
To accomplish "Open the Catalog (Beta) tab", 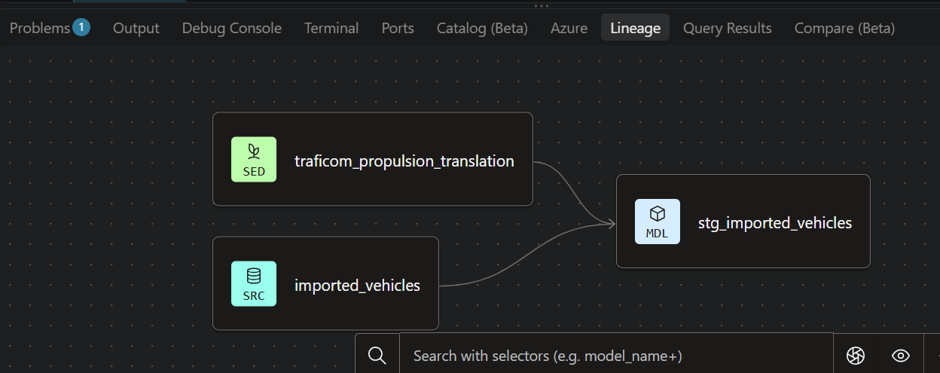I will pos(482,28).
